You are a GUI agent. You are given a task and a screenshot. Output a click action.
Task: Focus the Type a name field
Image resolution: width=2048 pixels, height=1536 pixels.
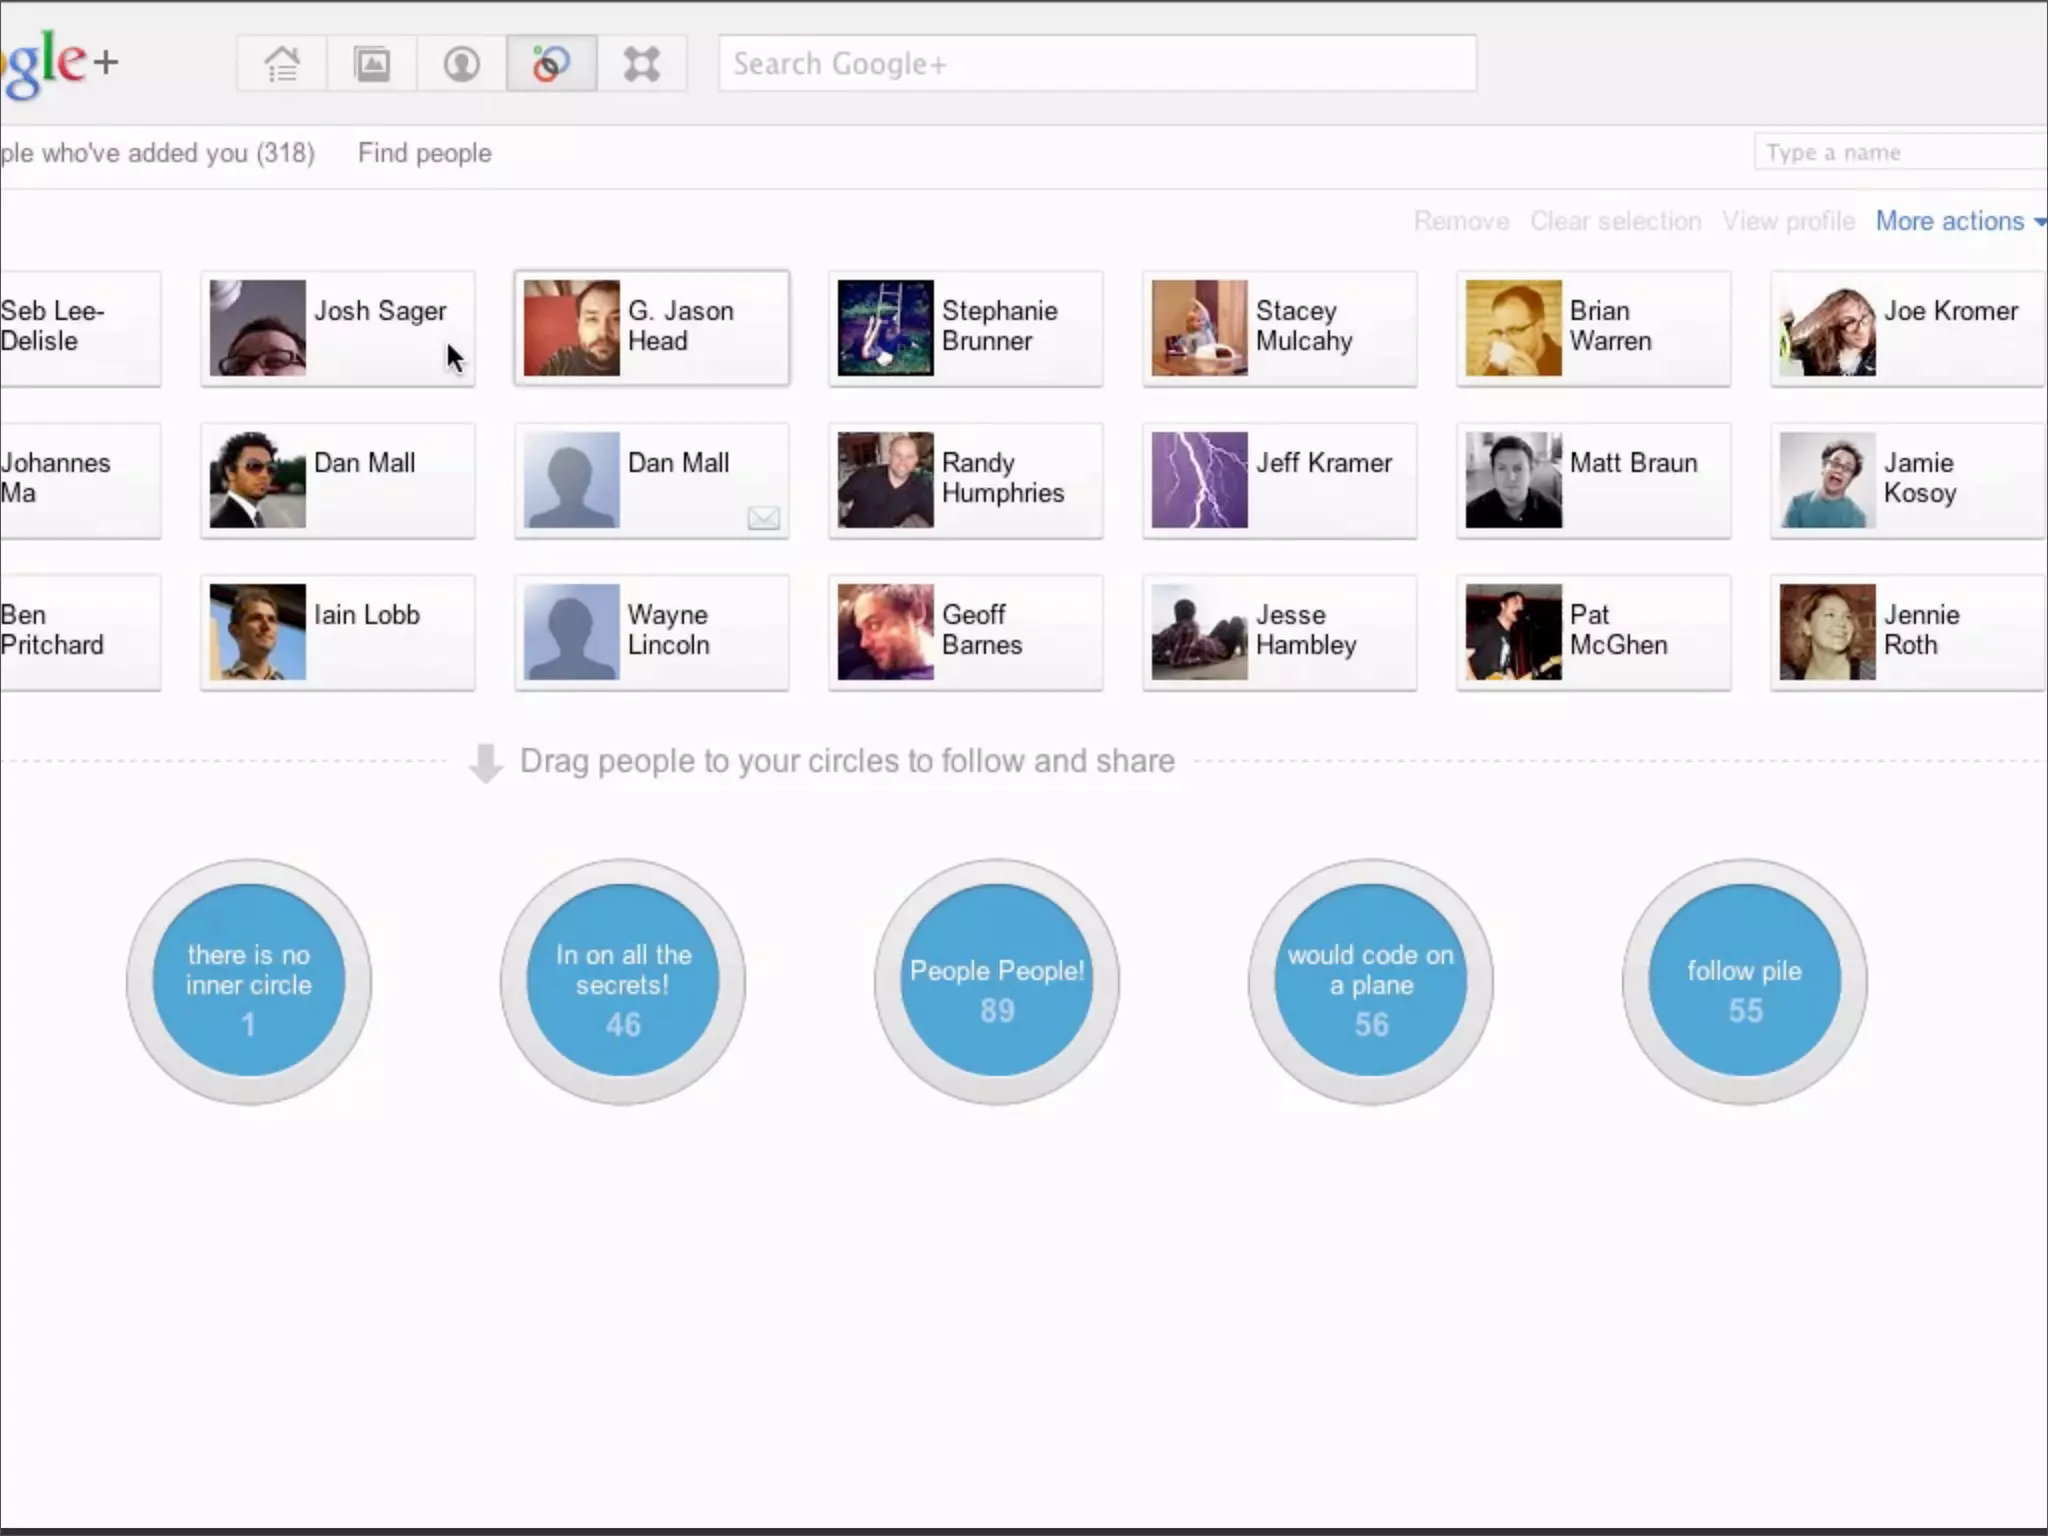tap(1900, 153)
